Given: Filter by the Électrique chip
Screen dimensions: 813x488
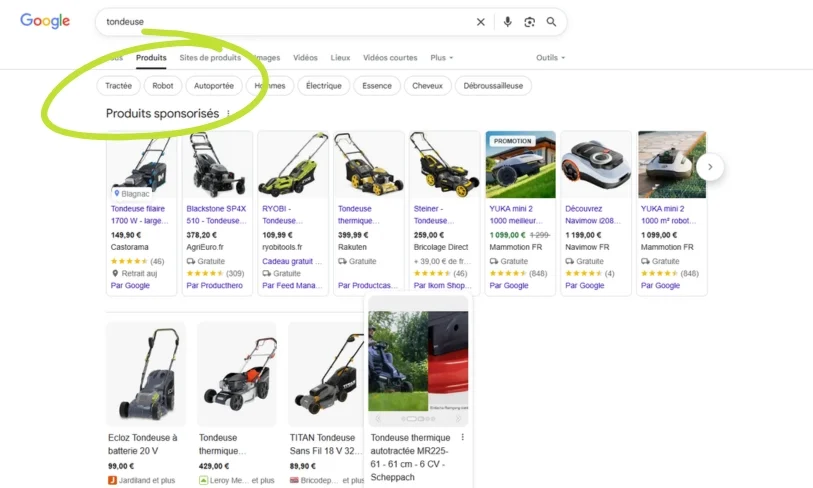Looking at the screenshot, I should pos(324,86).
